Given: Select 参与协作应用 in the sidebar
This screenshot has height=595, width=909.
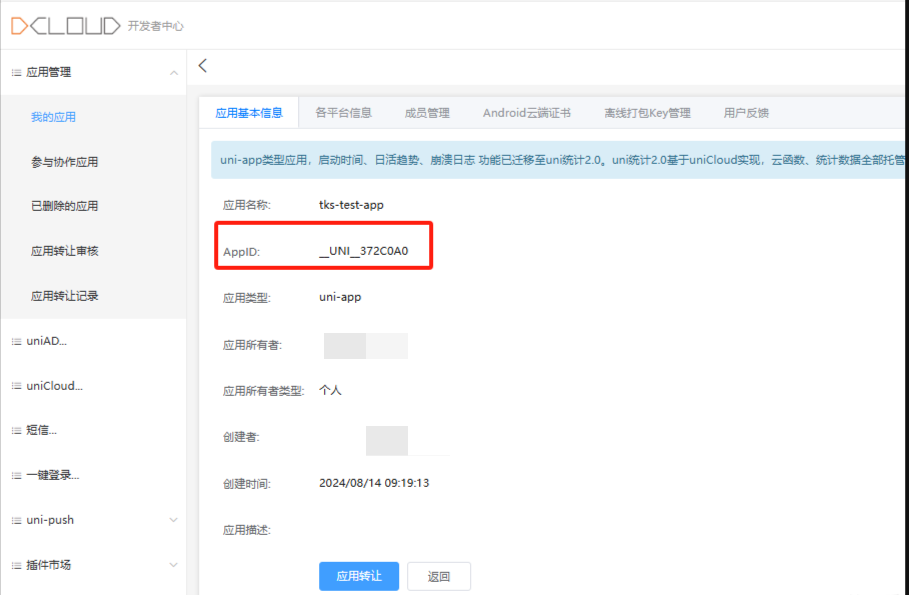Looking at the screenshot, I should click(64, 162).
